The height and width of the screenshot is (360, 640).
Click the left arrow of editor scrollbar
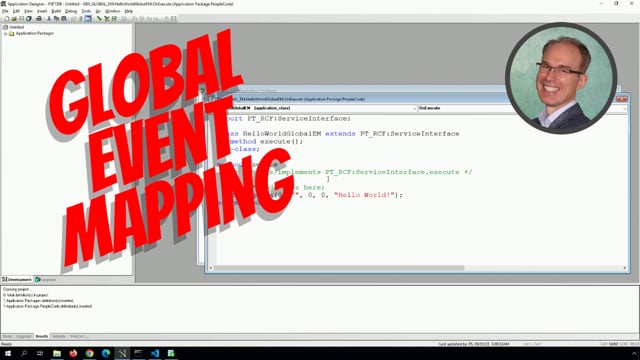click(211, 268)
